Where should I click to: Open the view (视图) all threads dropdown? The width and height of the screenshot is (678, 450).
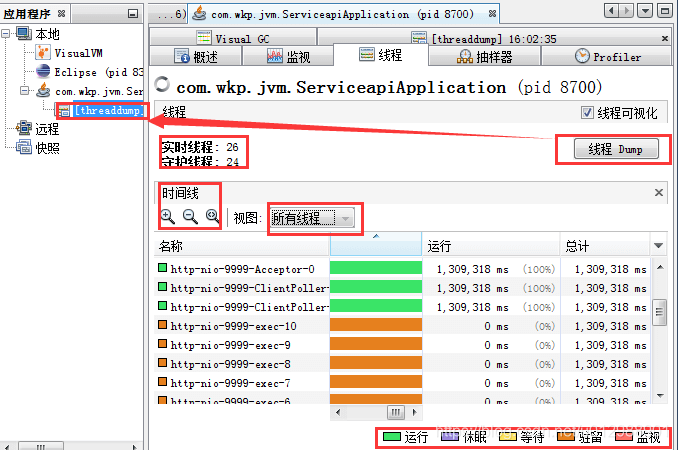point(312,218)
